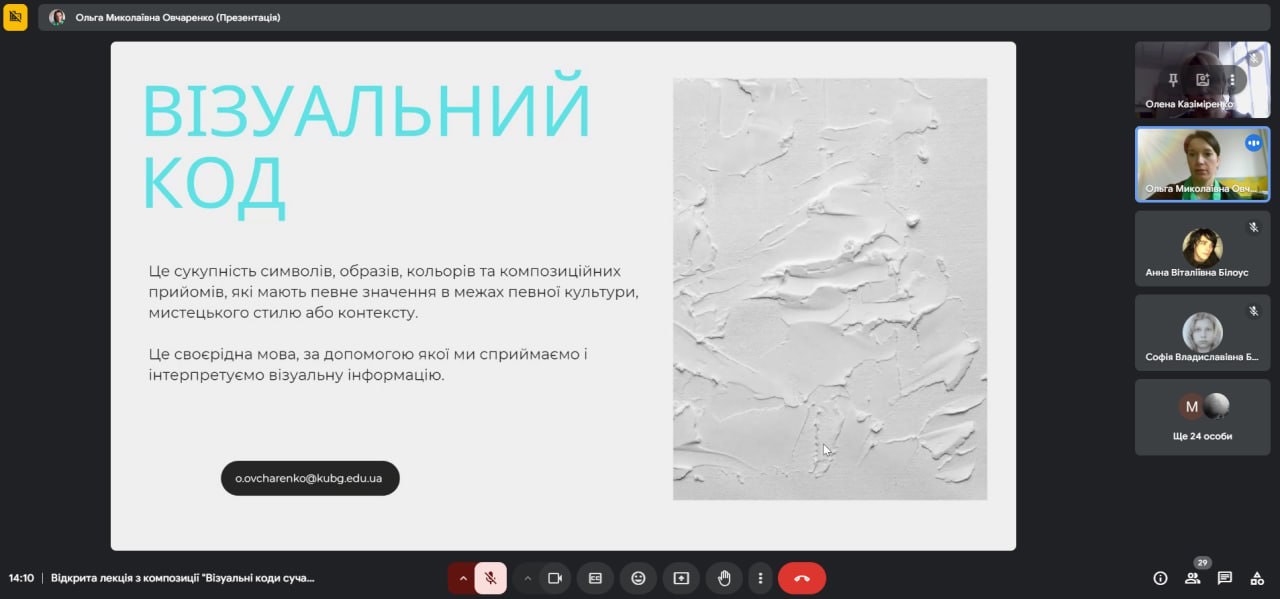Turn on closed captions

(x=595, y=578)
